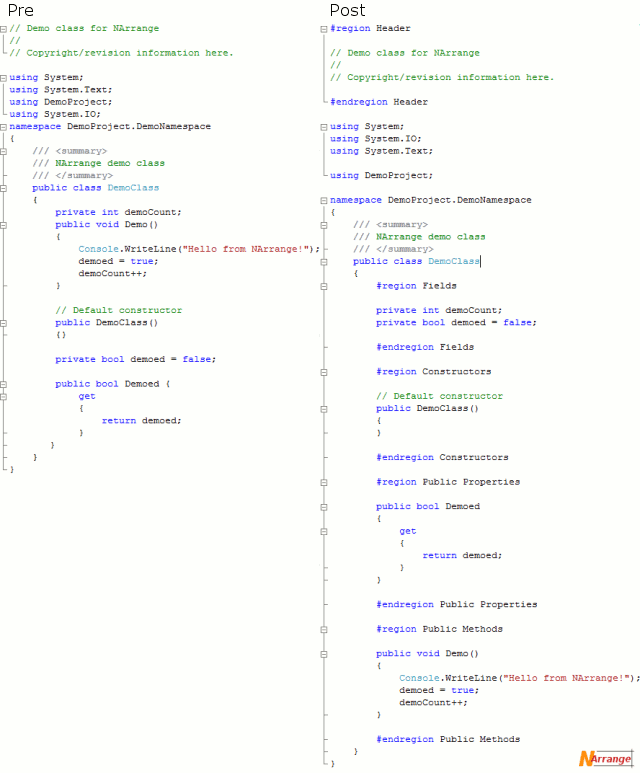The height and width of the screenshot is (773, 640).
Task: Collapse the namespace block in the Post pane
Action: [x=325, y=200]
